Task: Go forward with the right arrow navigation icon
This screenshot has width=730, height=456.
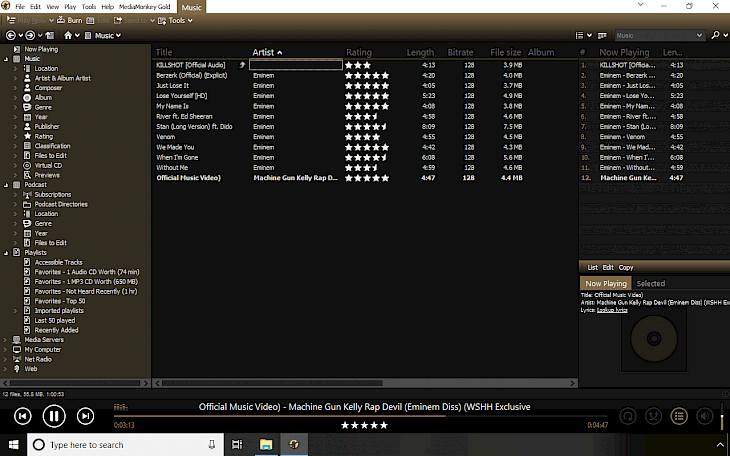Action: pyautogui.click(x=30, y=35)
